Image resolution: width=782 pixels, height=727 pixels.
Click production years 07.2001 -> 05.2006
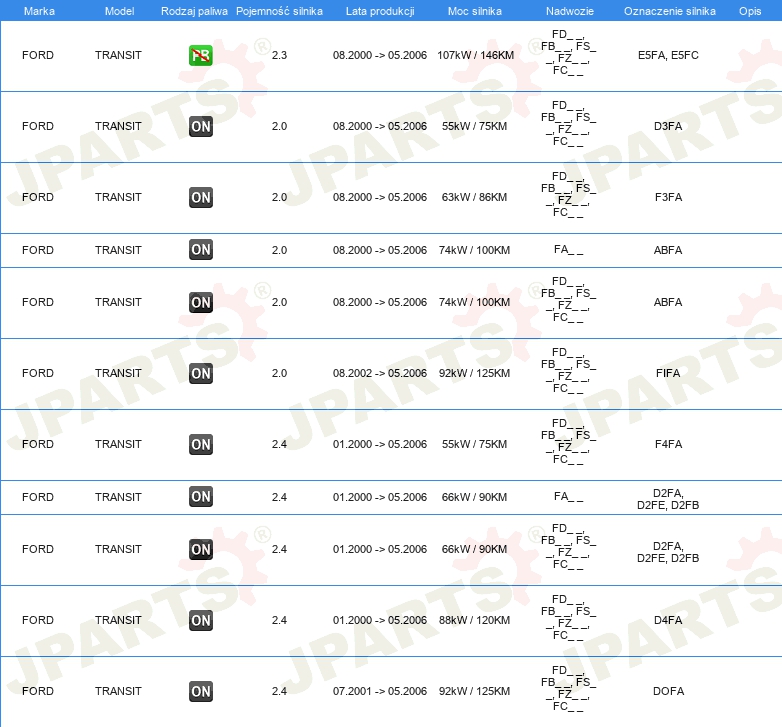(x=380, y=692)
